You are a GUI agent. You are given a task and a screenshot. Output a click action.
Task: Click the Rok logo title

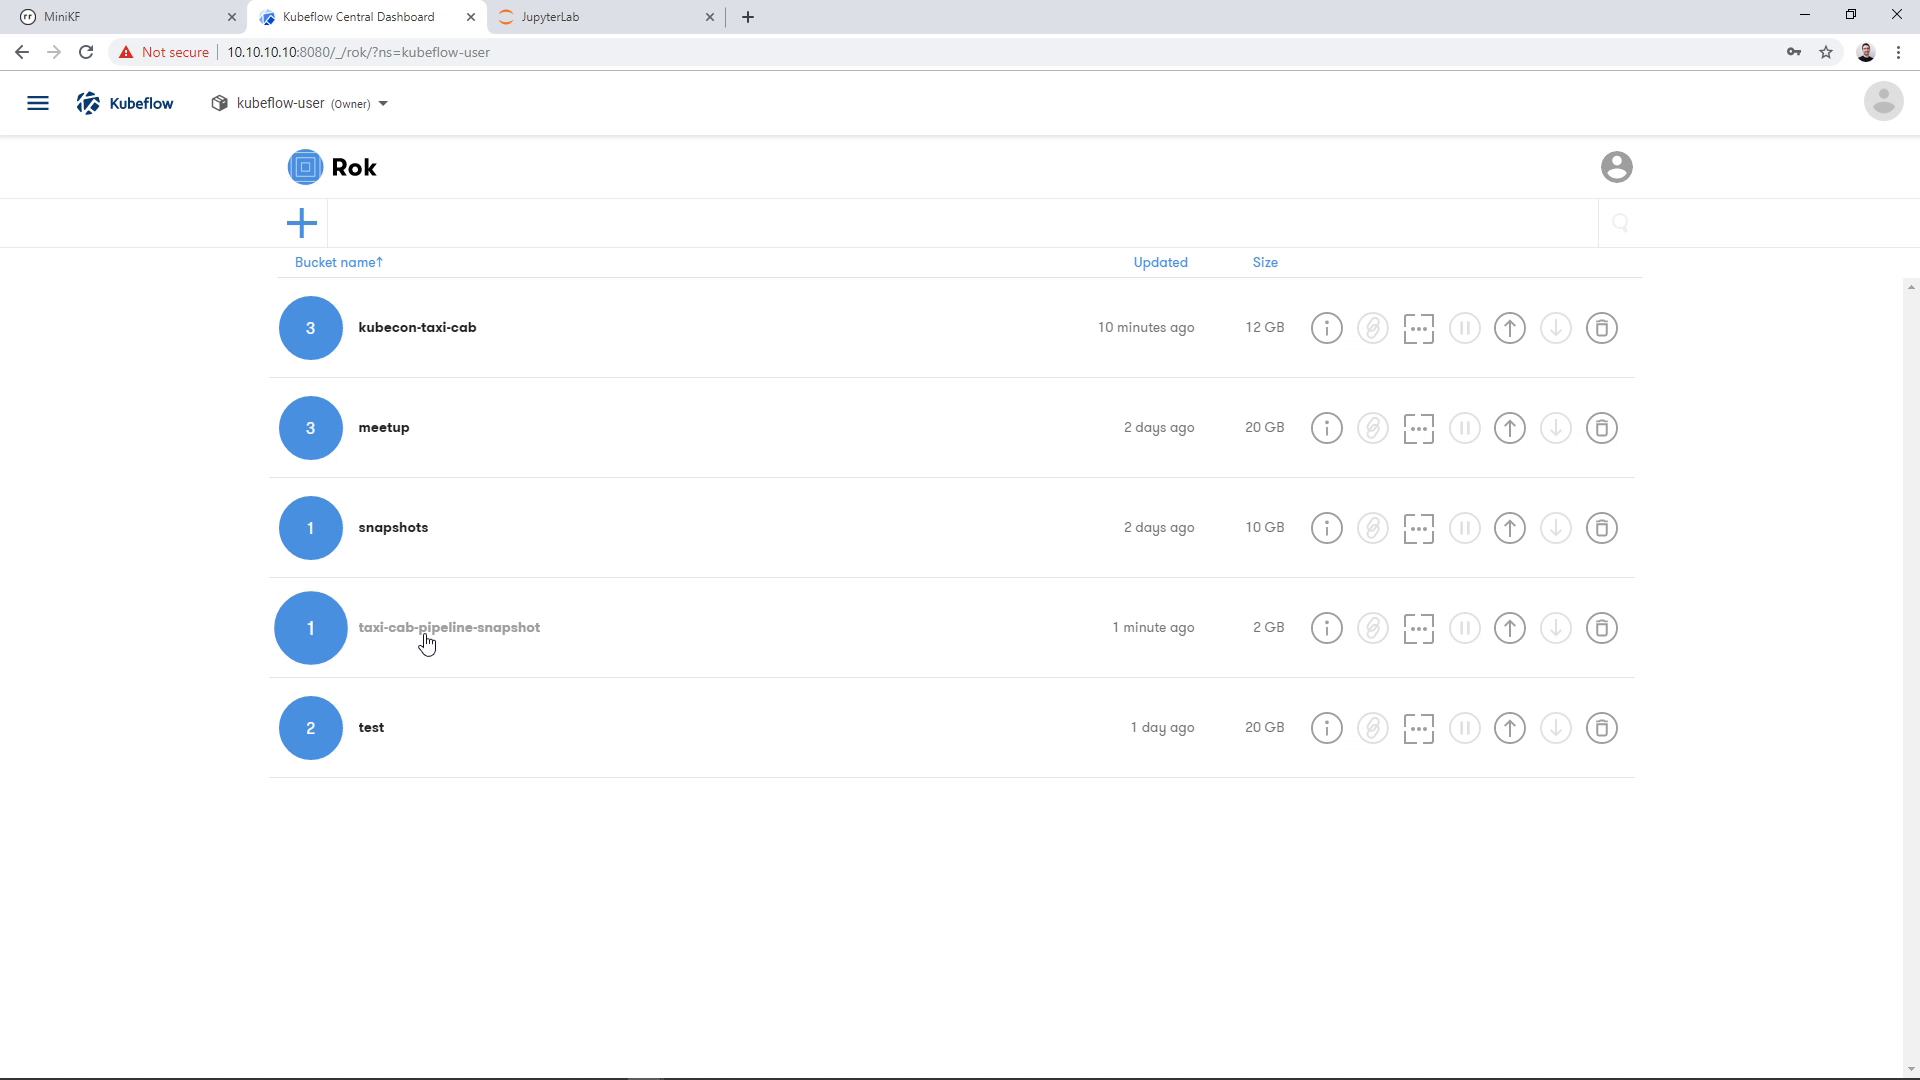(332, 167)
